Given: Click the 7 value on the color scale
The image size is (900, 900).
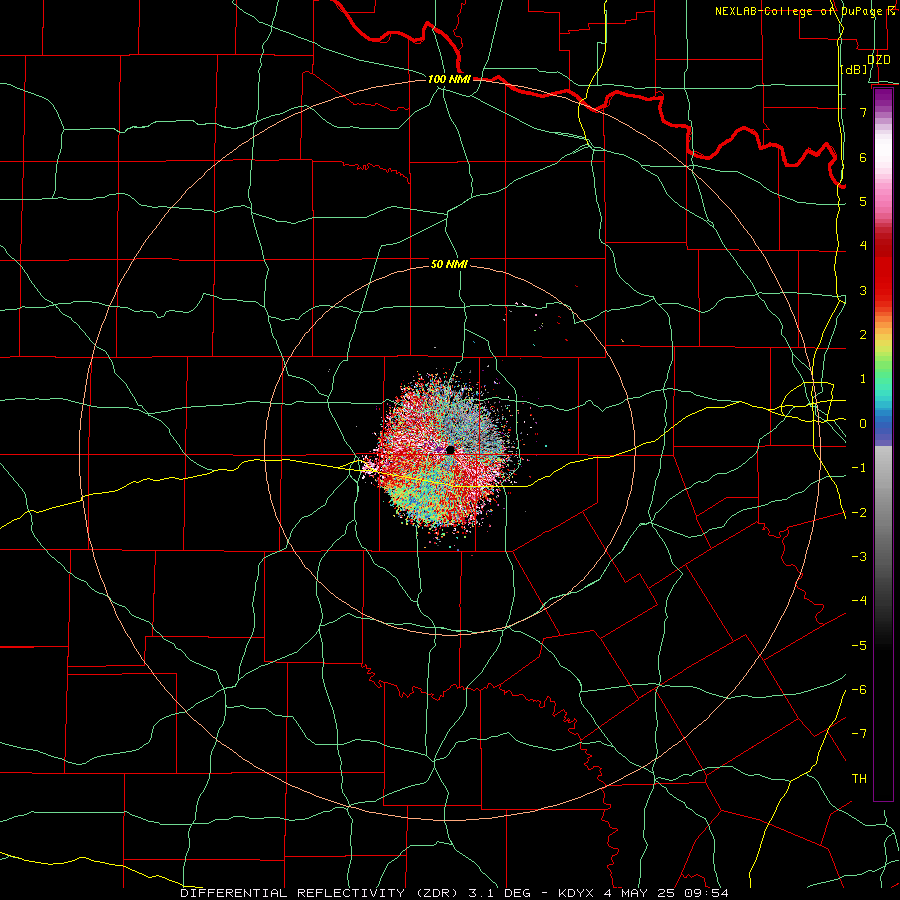Looking at the screenshot, I should coord(863,112).
